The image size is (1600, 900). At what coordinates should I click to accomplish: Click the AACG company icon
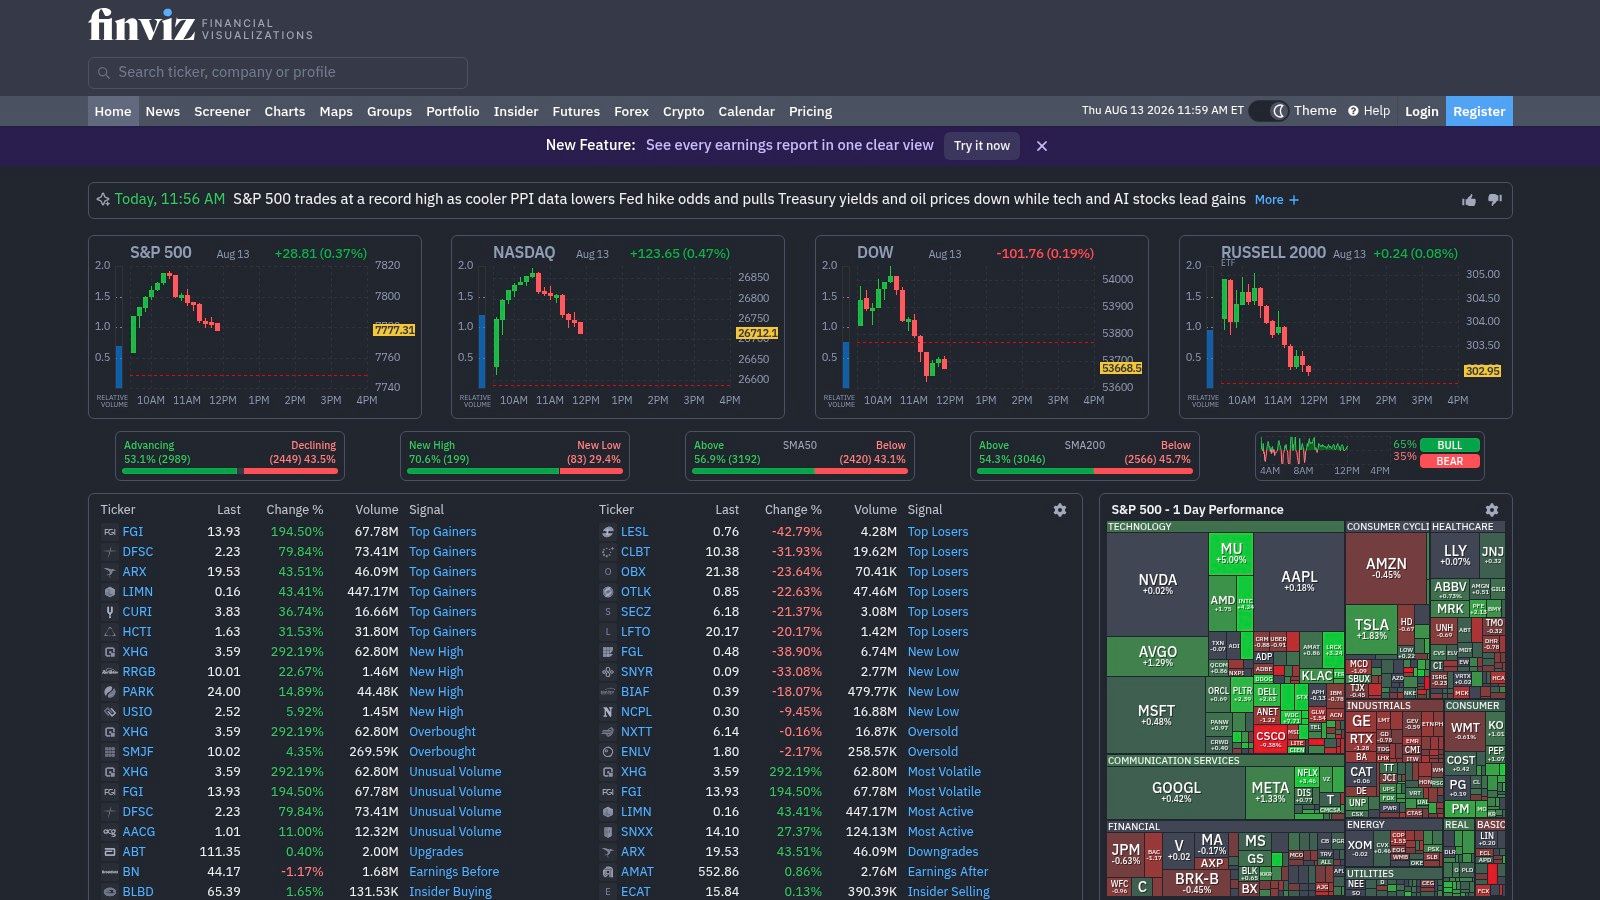coord(110,832)
